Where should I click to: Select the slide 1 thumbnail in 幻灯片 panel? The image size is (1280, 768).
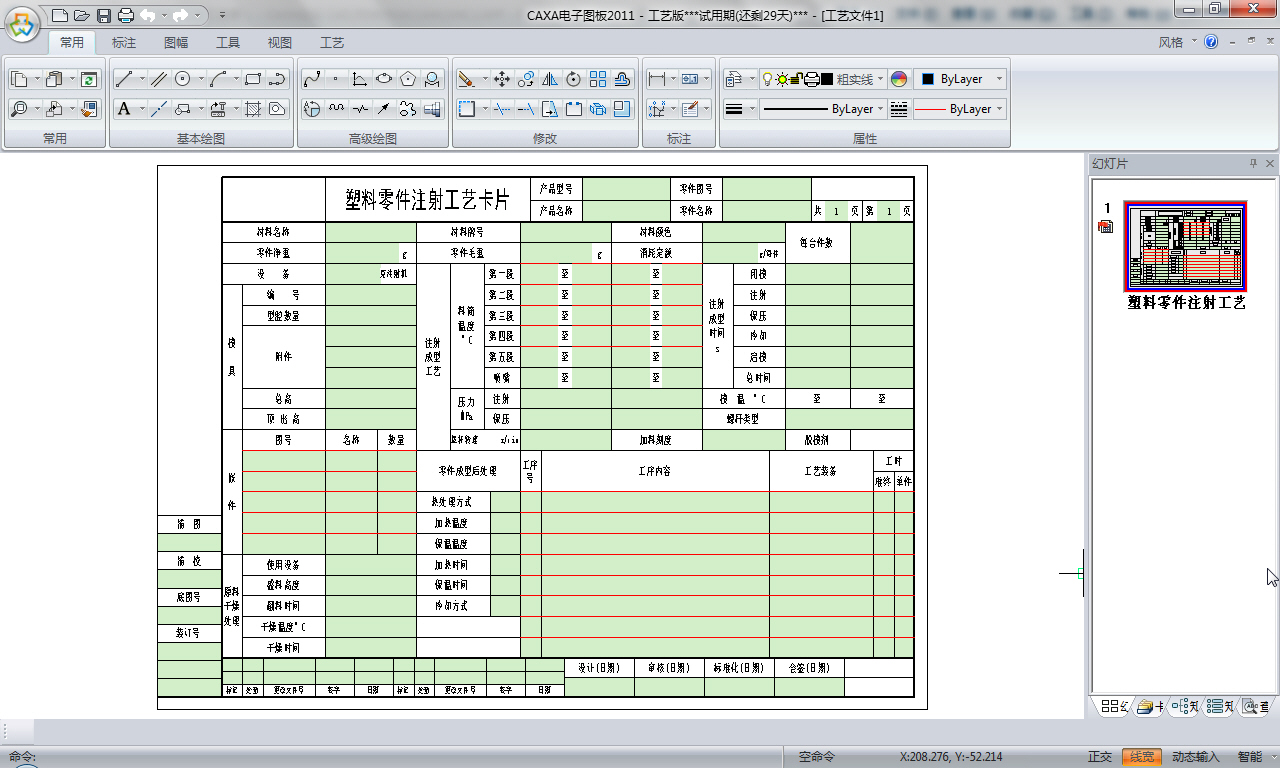[1186, 246]
